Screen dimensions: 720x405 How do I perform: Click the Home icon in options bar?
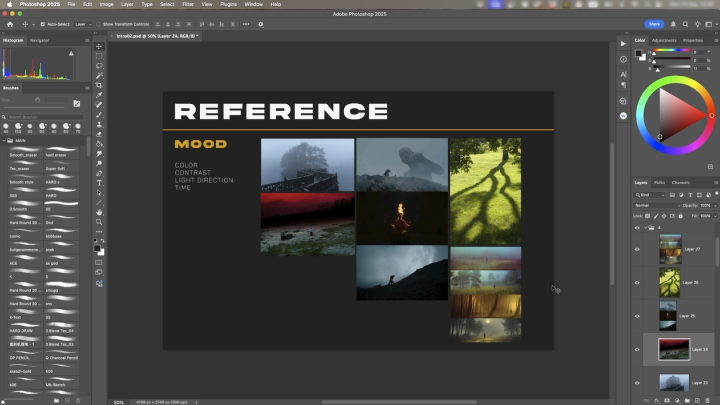[8, 23]
